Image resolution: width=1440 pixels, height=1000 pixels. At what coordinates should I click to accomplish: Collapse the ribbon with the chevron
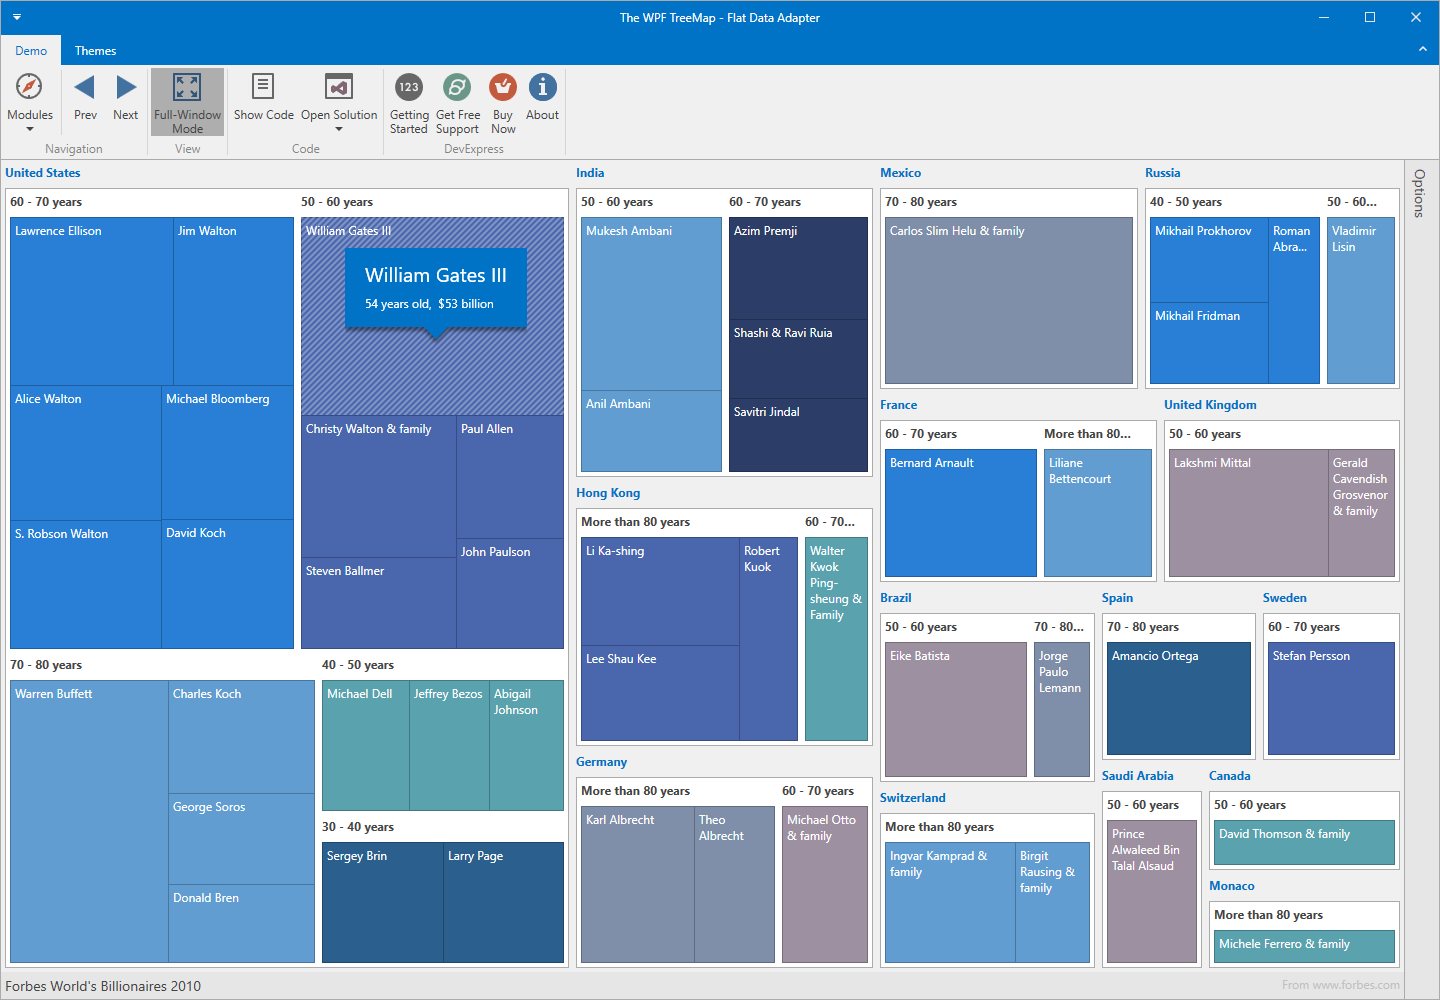pyautogui.click(x=1422, y=49)
